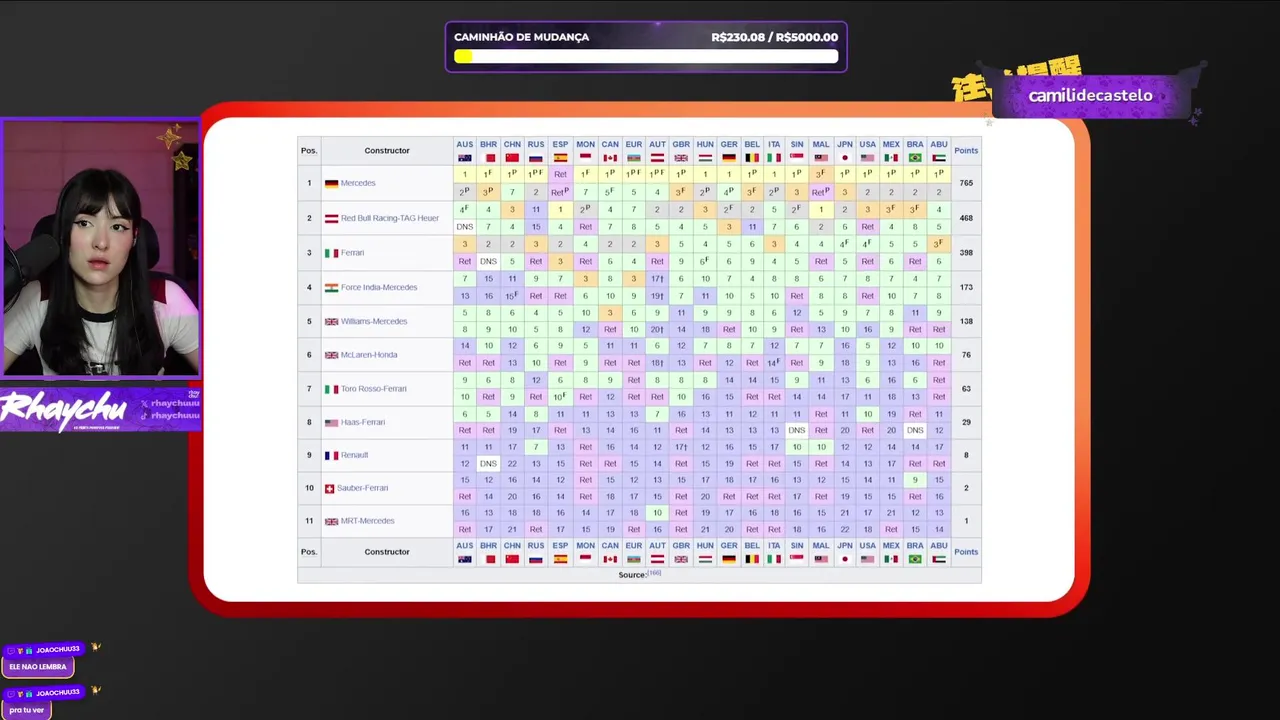Click the Austrian flag under AUT in top header
1280x720 pixels.
click(x=657, y=158)
